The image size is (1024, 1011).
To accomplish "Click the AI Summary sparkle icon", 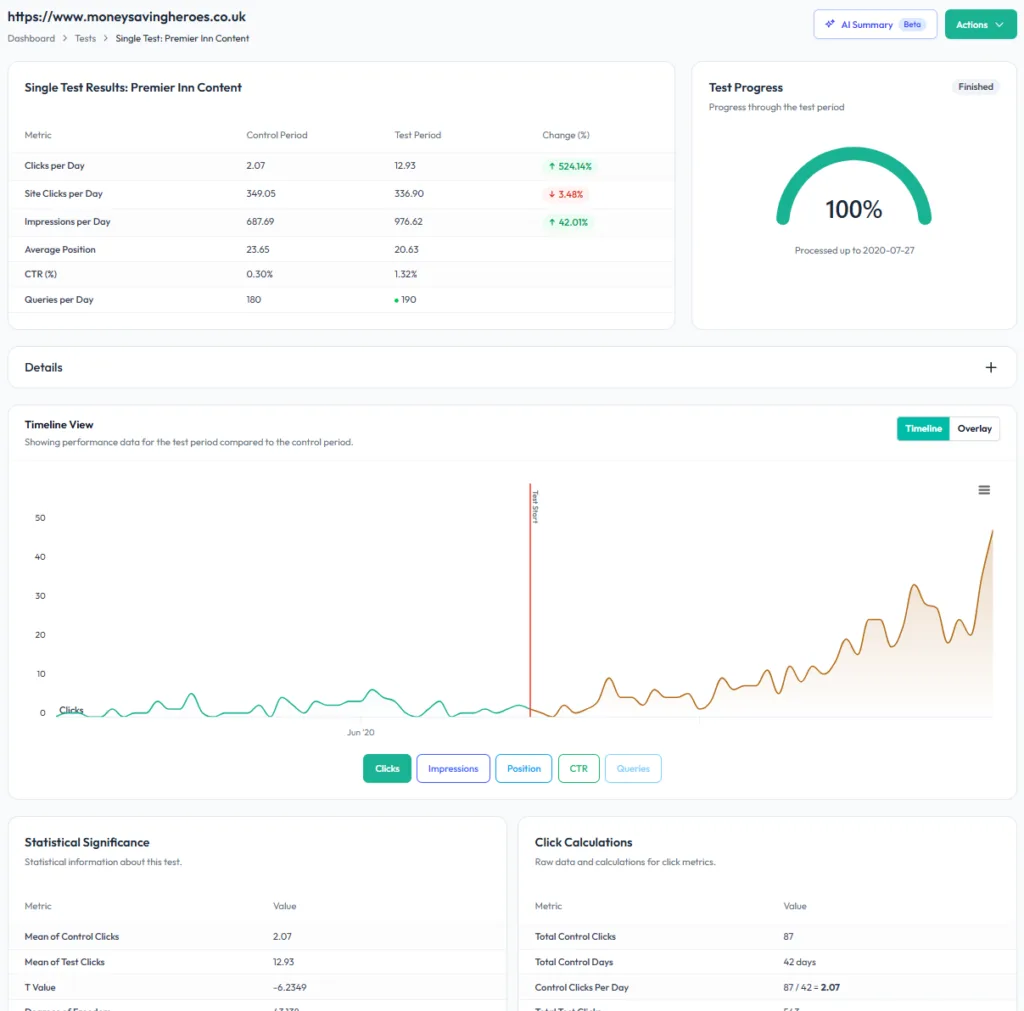I will (x=829, y=24).
